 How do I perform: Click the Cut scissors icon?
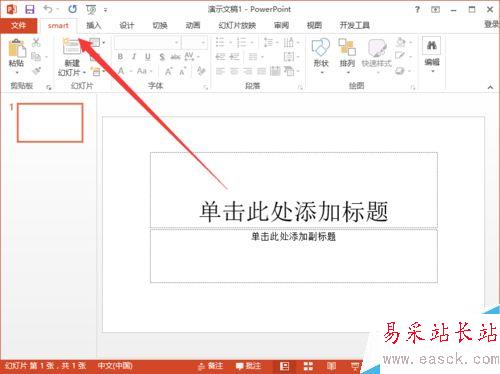(x=36, y=42)
